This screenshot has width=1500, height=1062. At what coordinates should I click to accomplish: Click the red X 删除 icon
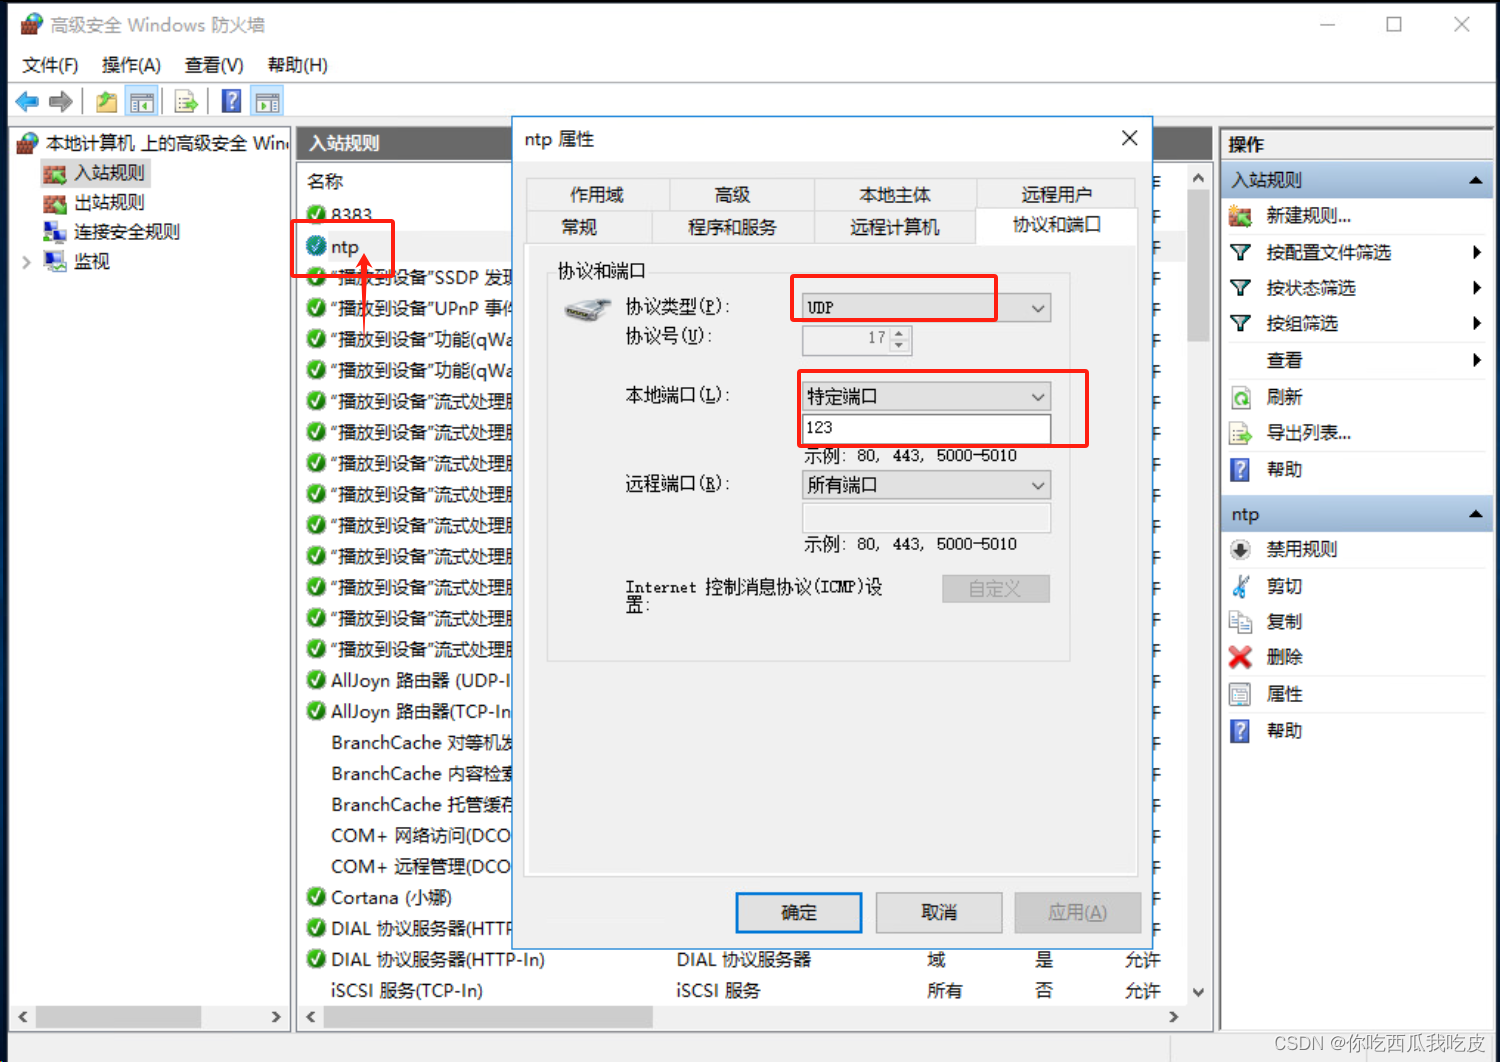pos(1240,657)
